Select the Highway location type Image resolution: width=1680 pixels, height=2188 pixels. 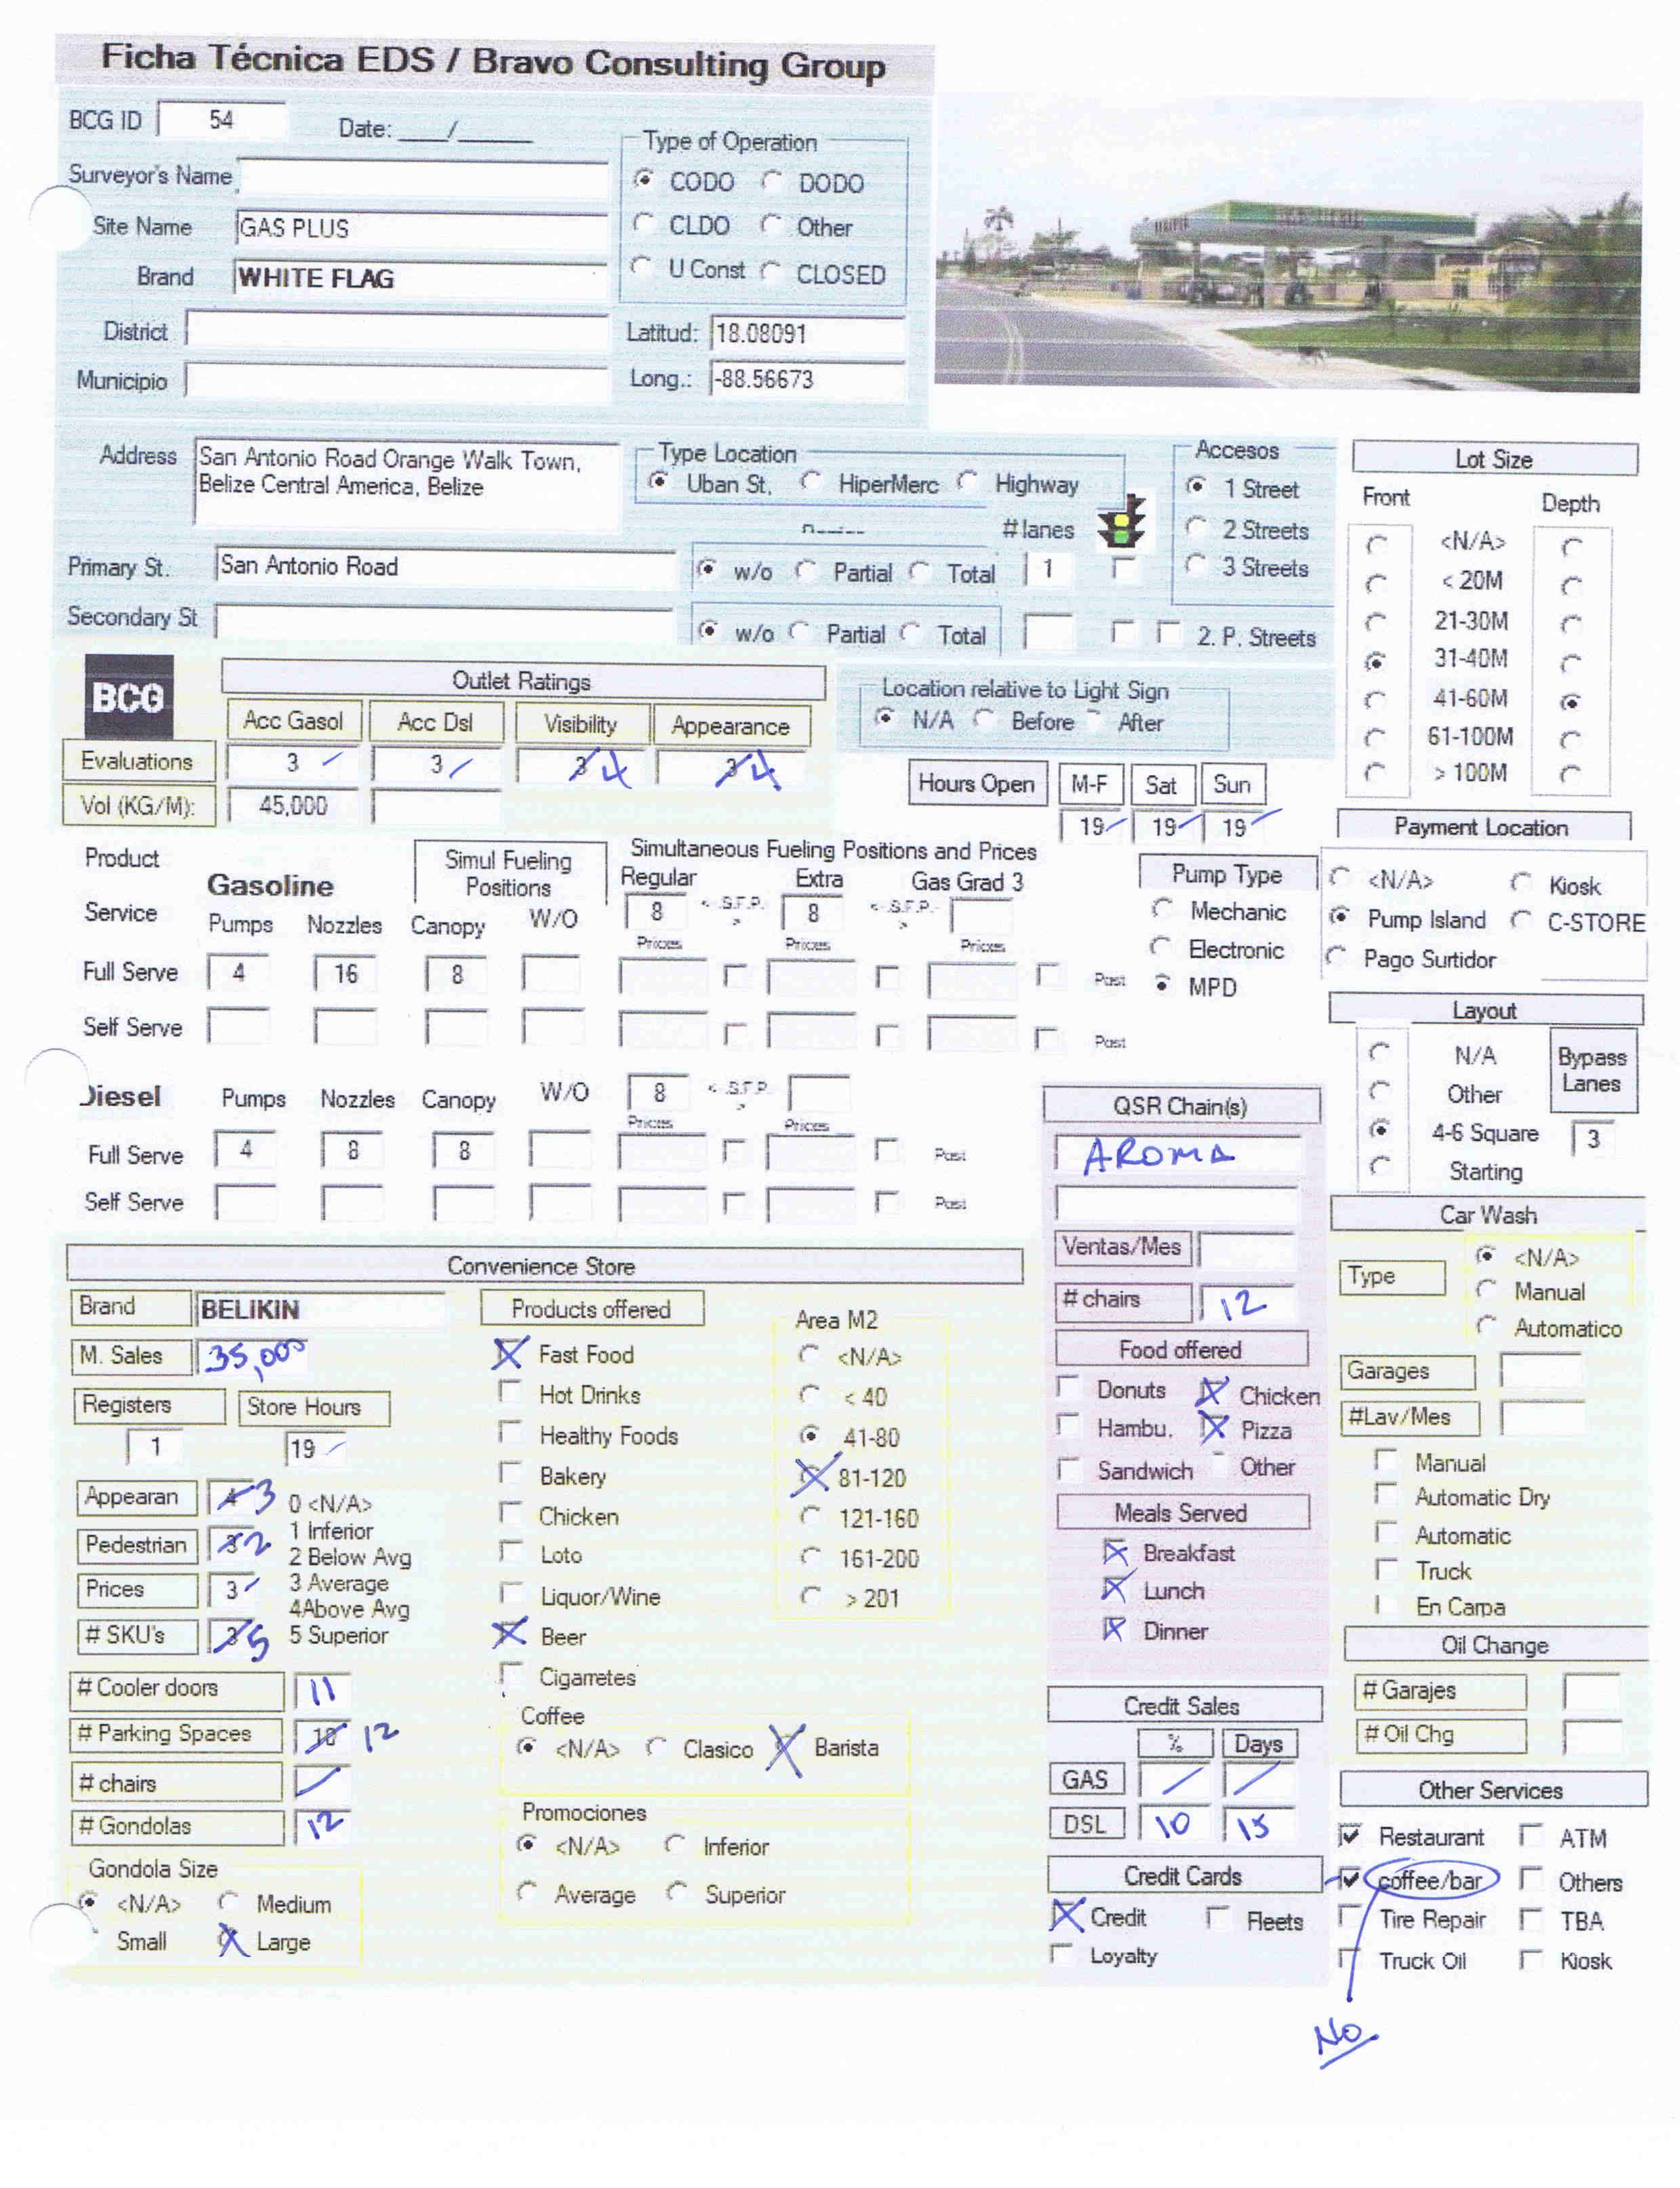coord(967,482)
